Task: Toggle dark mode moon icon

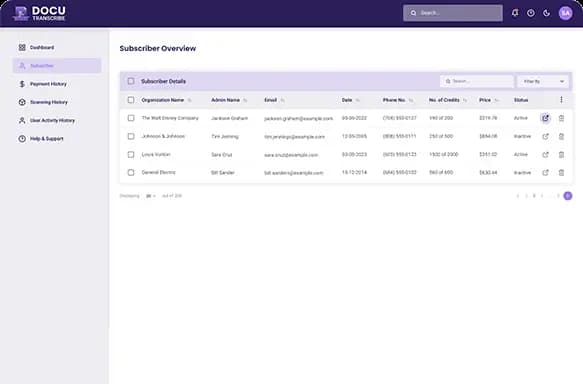Action: coord(547,13)
